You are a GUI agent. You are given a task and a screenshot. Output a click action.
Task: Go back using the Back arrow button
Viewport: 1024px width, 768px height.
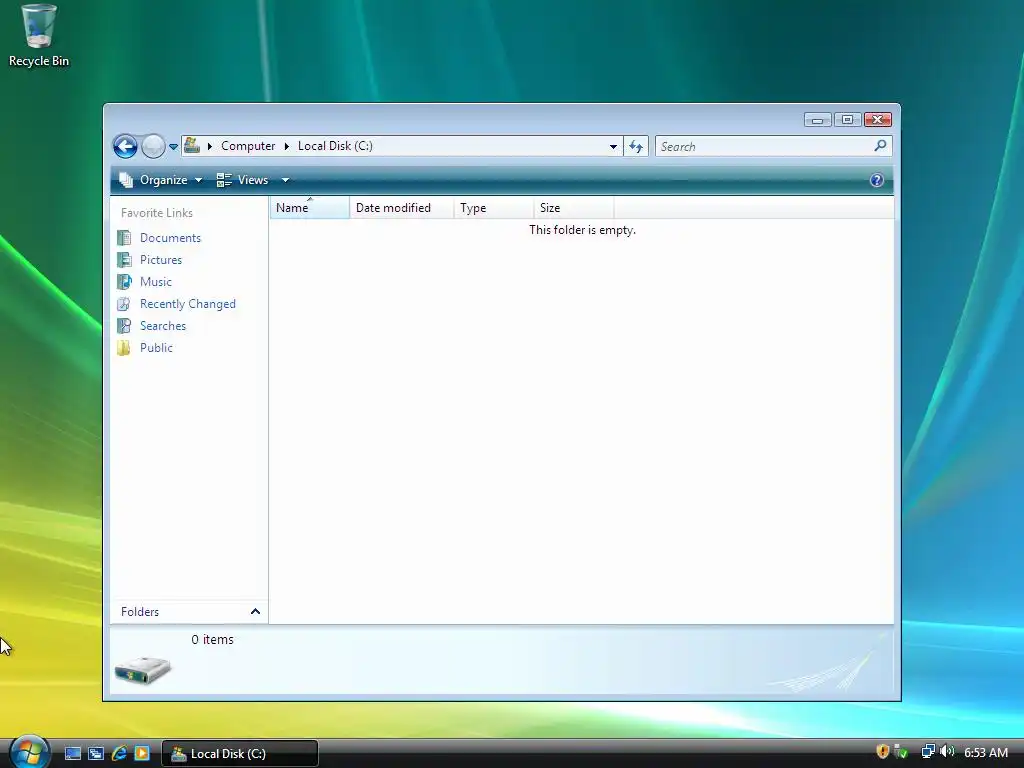(x=125, y=146)
